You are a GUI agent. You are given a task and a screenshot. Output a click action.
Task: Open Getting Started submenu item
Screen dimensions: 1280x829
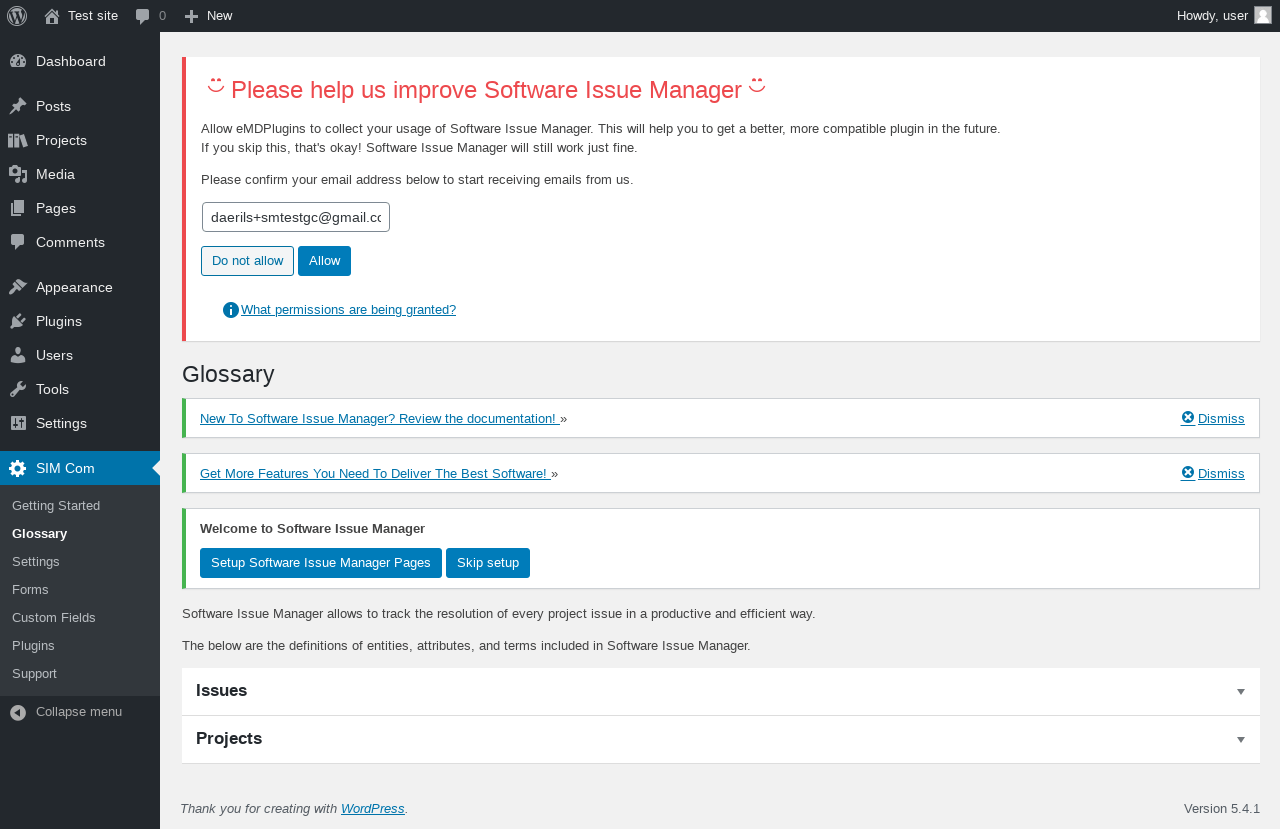(56, 506)
